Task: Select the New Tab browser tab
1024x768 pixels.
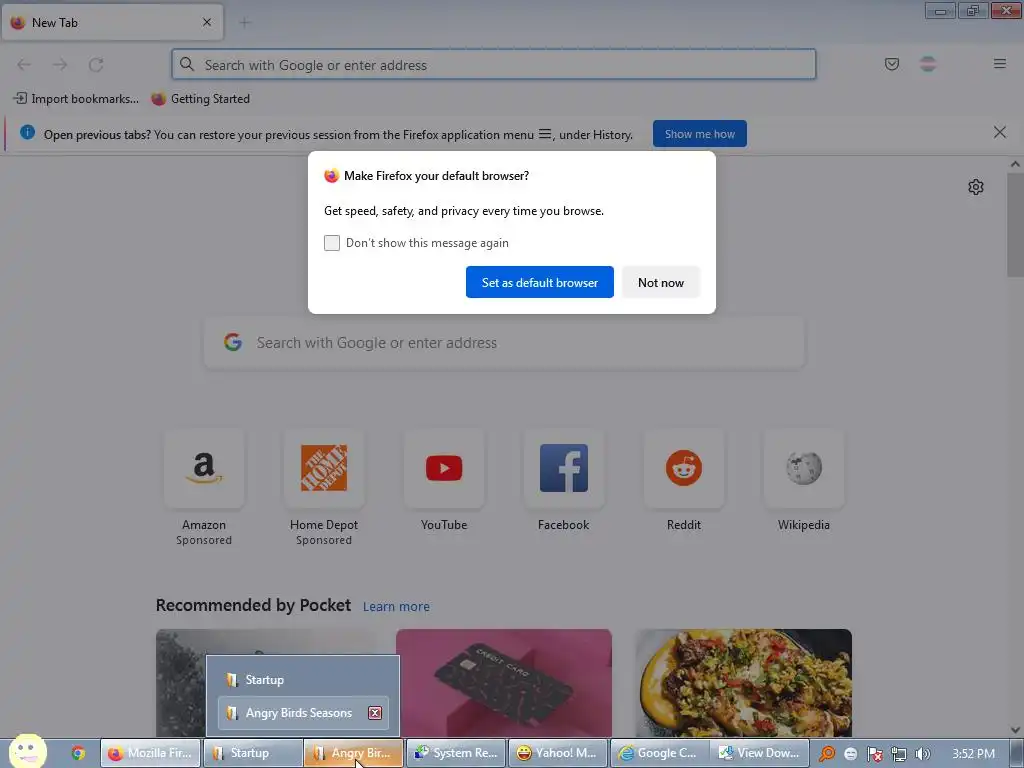Action: (112, 22)
